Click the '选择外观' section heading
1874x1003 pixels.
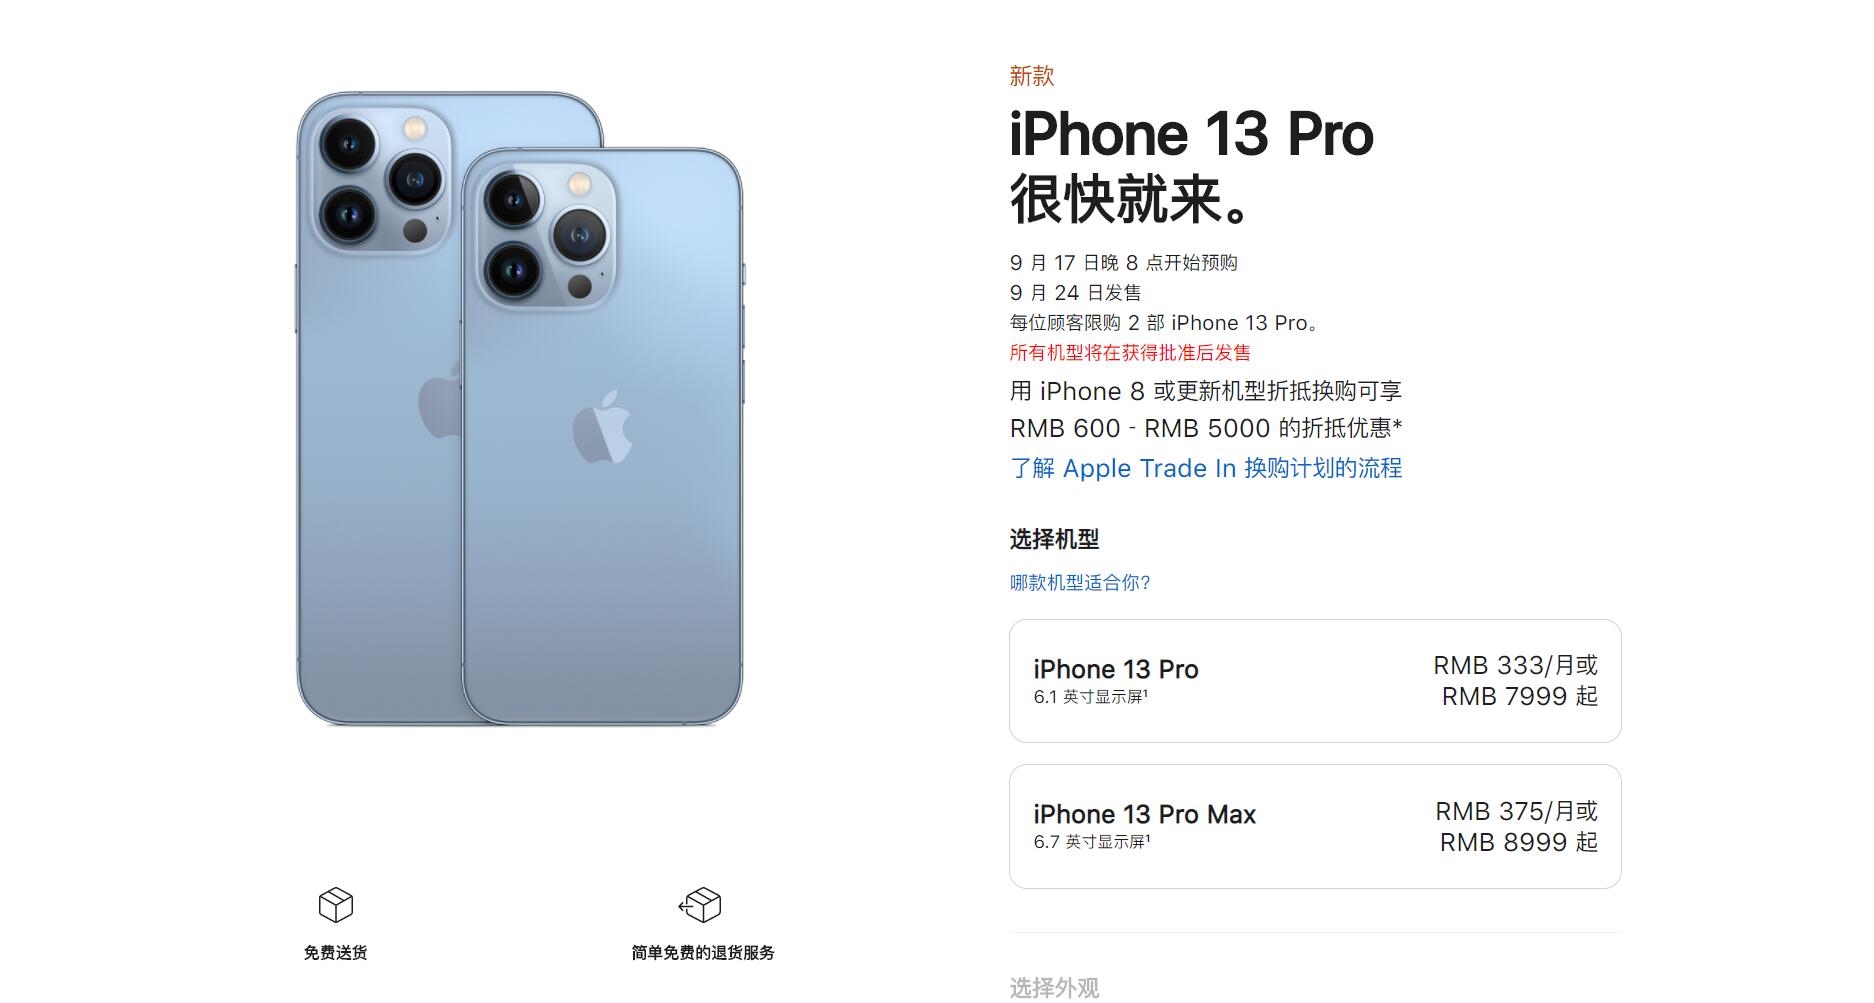[x=1054, y=988]
